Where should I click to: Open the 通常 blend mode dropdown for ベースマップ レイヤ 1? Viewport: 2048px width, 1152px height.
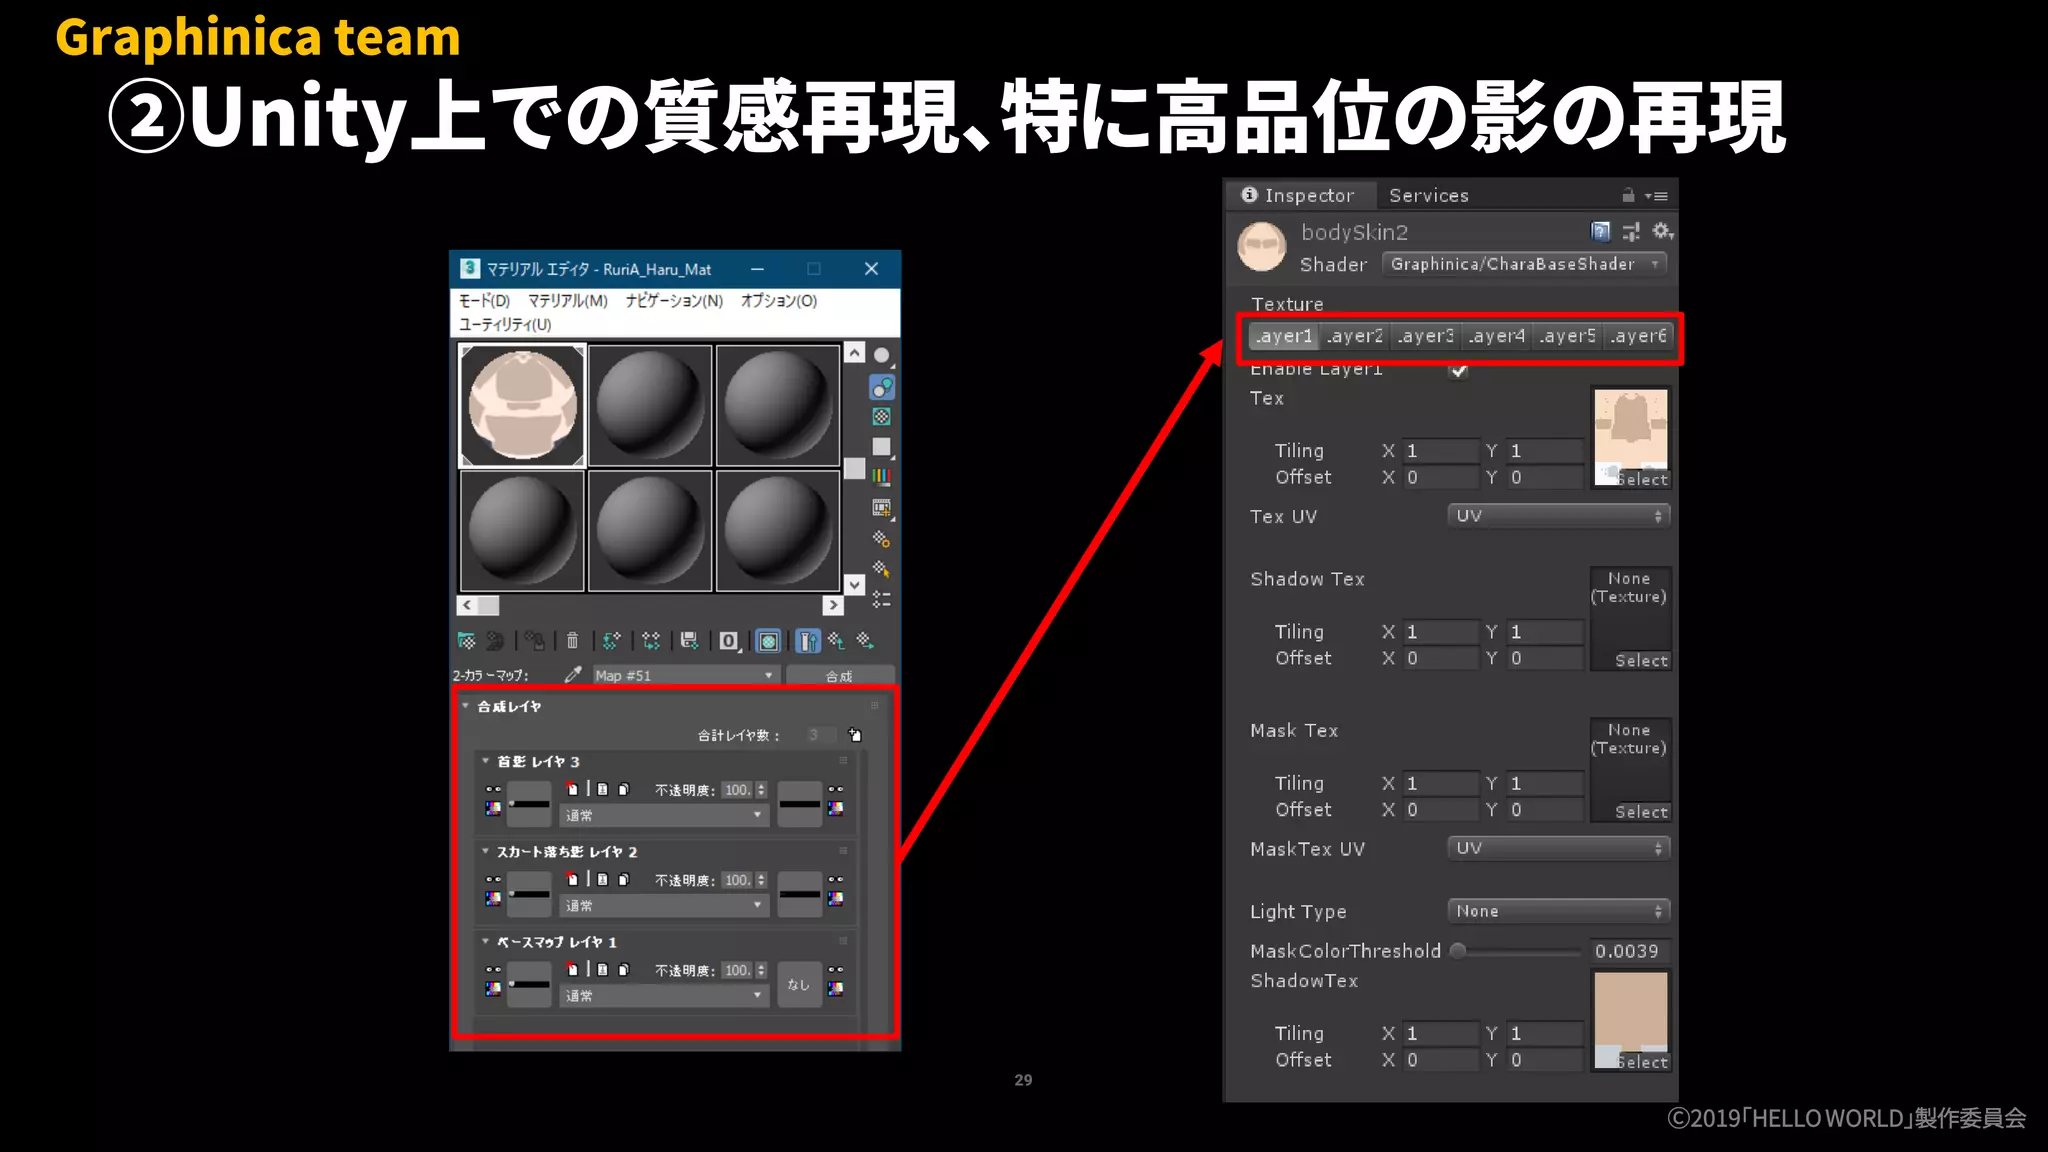point(664,995)
